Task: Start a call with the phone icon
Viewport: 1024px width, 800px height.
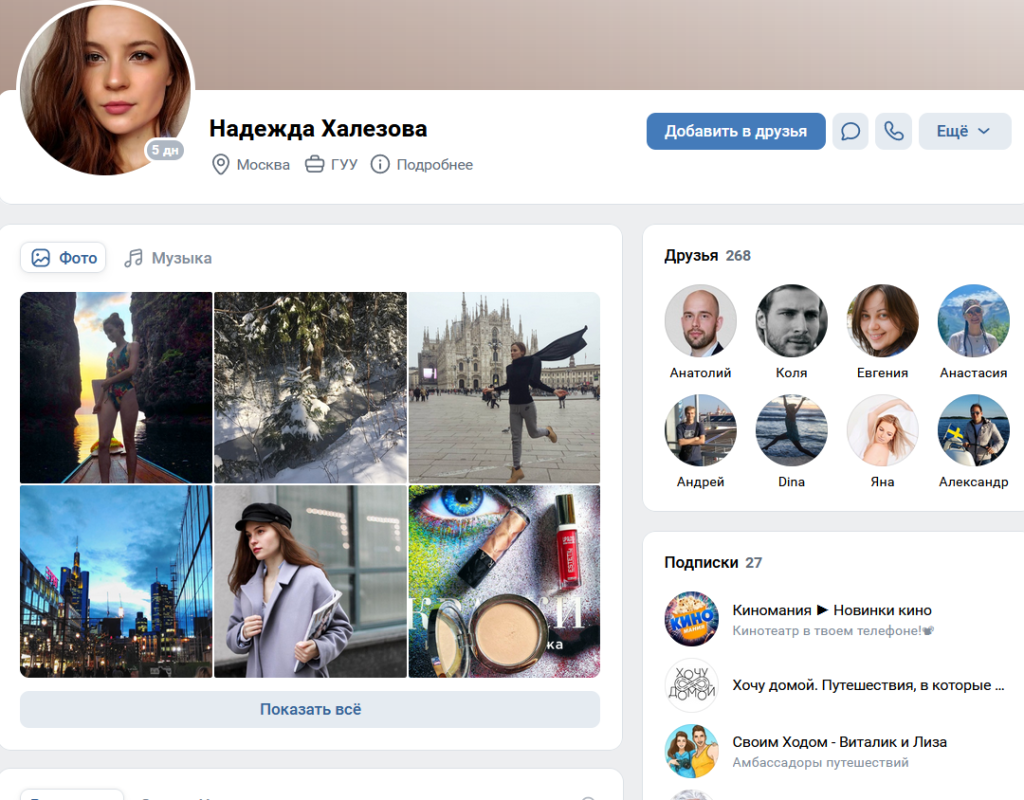Action: 893,131
